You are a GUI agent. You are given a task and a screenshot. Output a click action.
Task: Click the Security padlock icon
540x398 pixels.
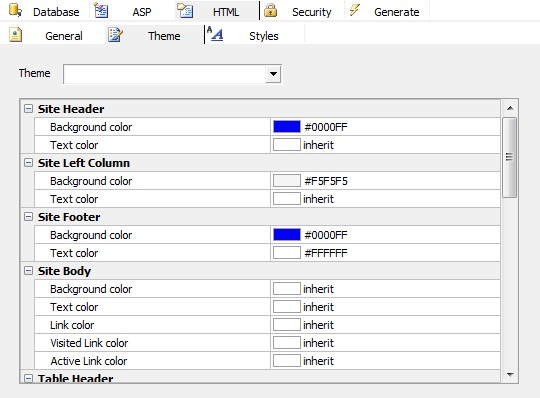[x=270, y=10]
